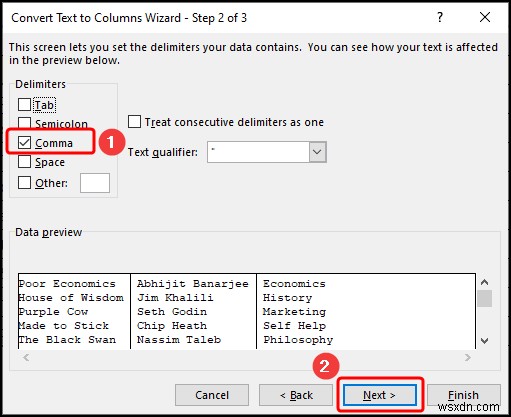Click the vertical scrollbar thumb in preview
511x417 pixels.
(484, 298)
